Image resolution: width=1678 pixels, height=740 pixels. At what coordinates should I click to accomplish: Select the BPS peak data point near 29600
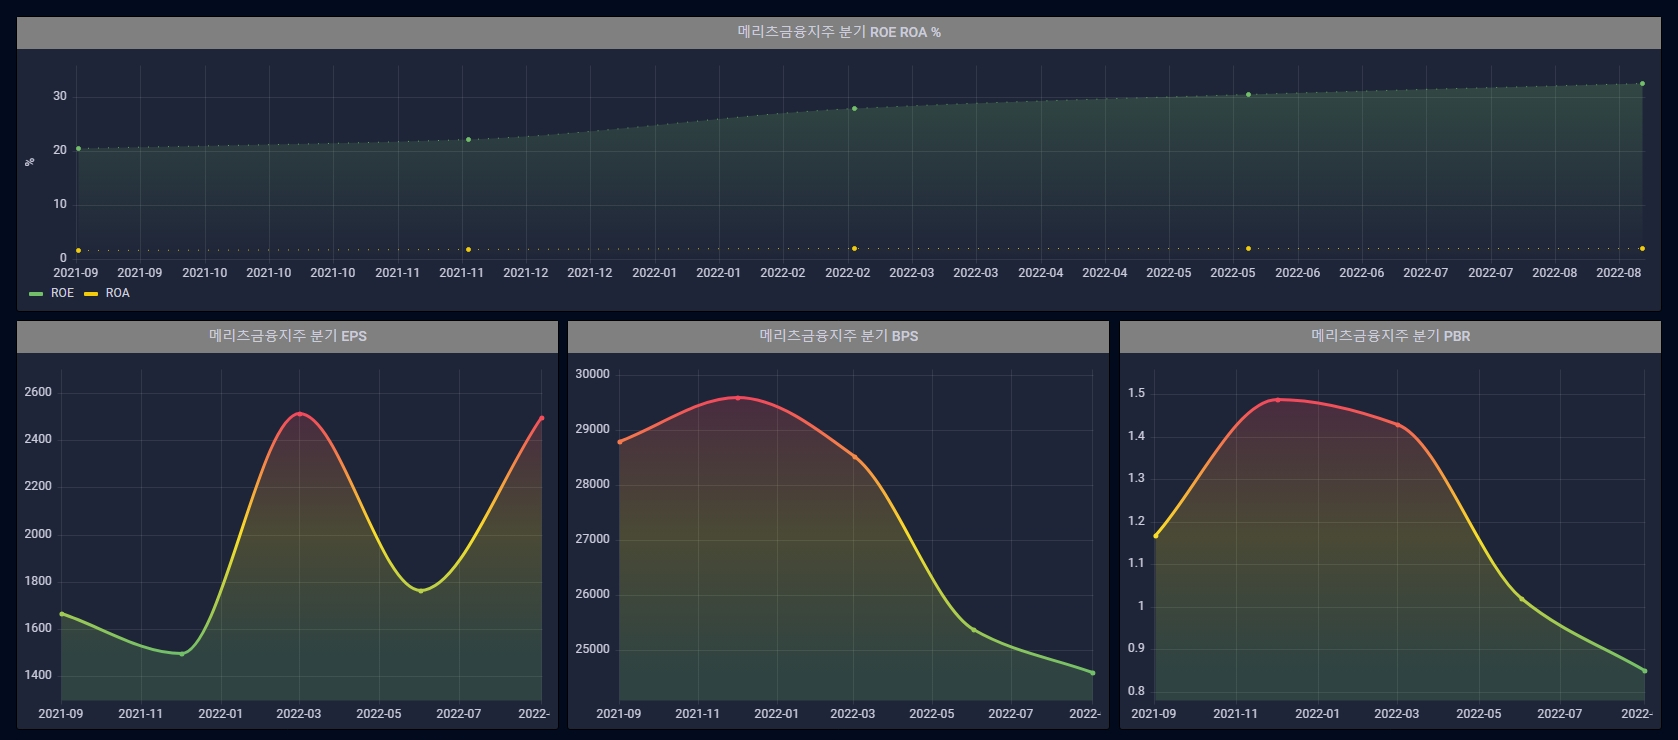click(x=738, y=398)
